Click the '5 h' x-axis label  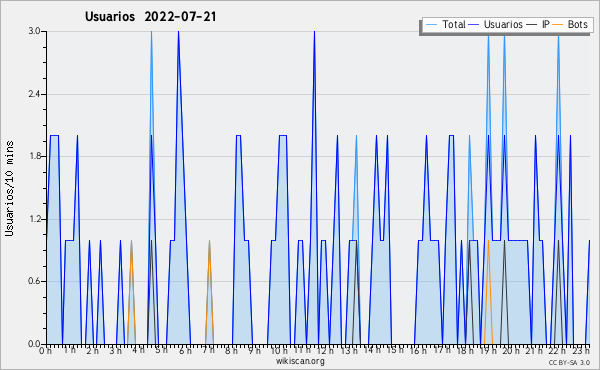[162, 350]
